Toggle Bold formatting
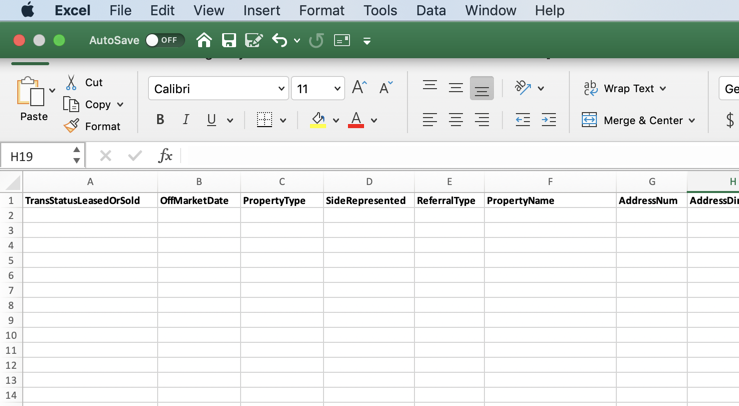The width and height of the screenshot is (739, 406). (160, 120)
